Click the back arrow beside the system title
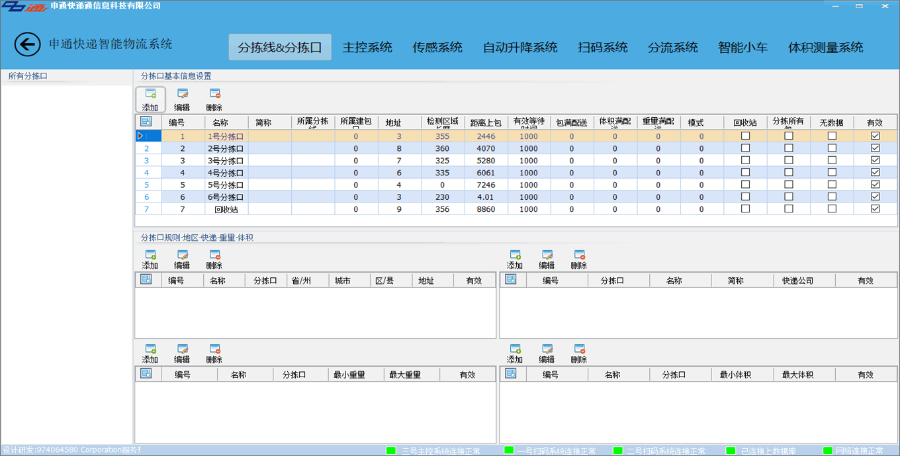This screenshot has height=456, width=900. coord(26,45)
